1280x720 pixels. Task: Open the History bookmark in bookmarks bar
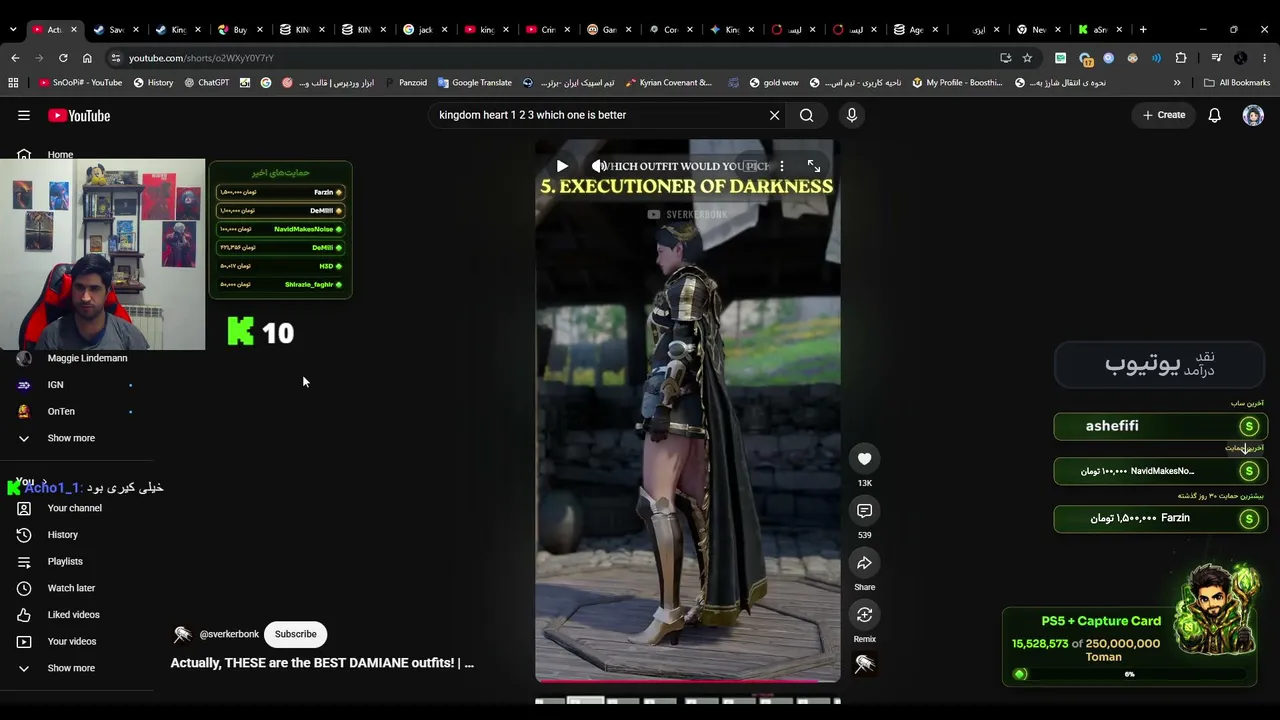153,83
